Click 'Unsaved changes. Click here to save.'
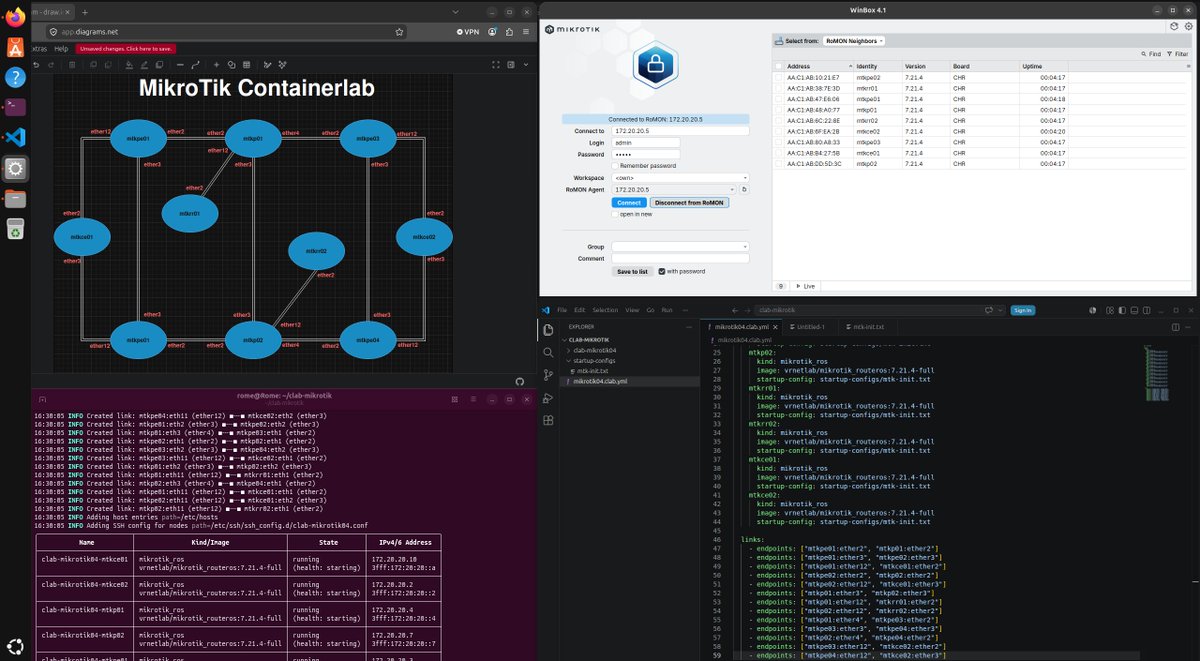 124,48
